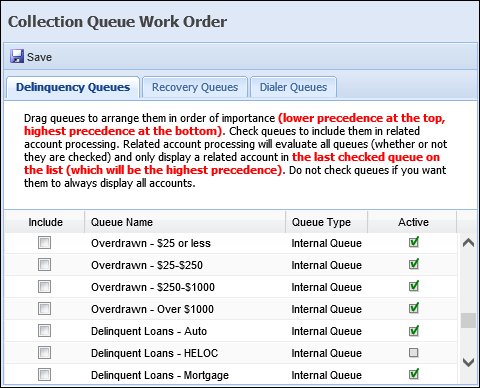The width and height of the screenshot is (480, 388).
Task: Select the 'Delinquent Loans - Mortgage' queue name
Action: (160, 375)
